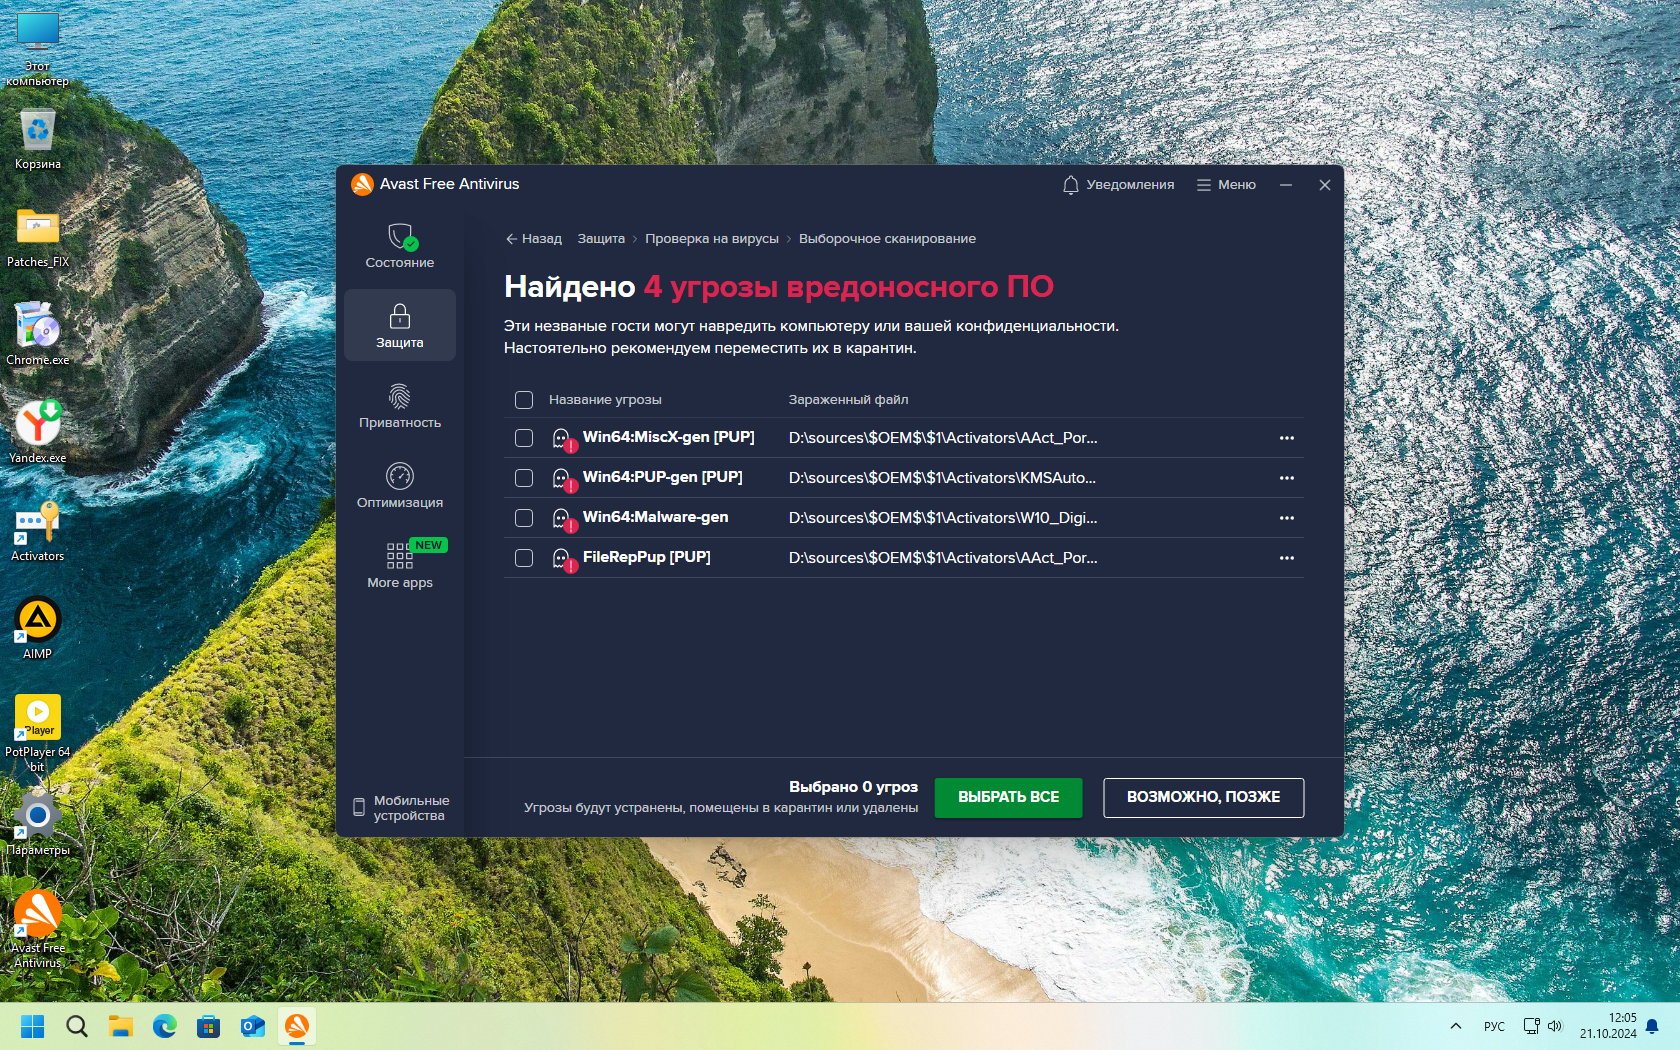Select the Параметры settings shortcut

38,824
